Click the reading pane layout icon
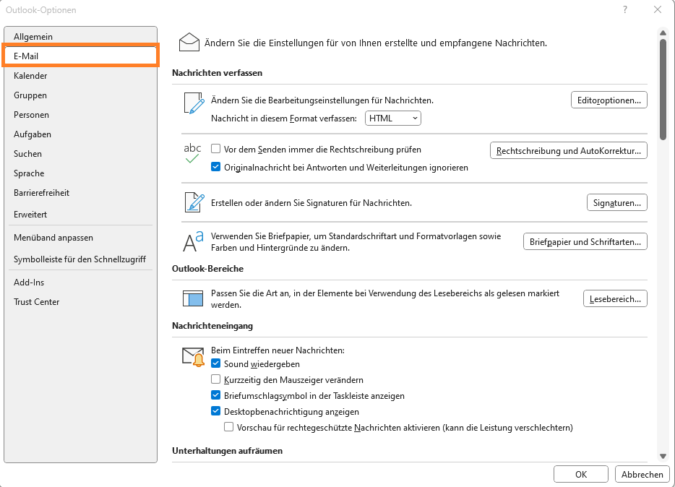The width and height of the screenshot is (675, 487). pos(193,298)
